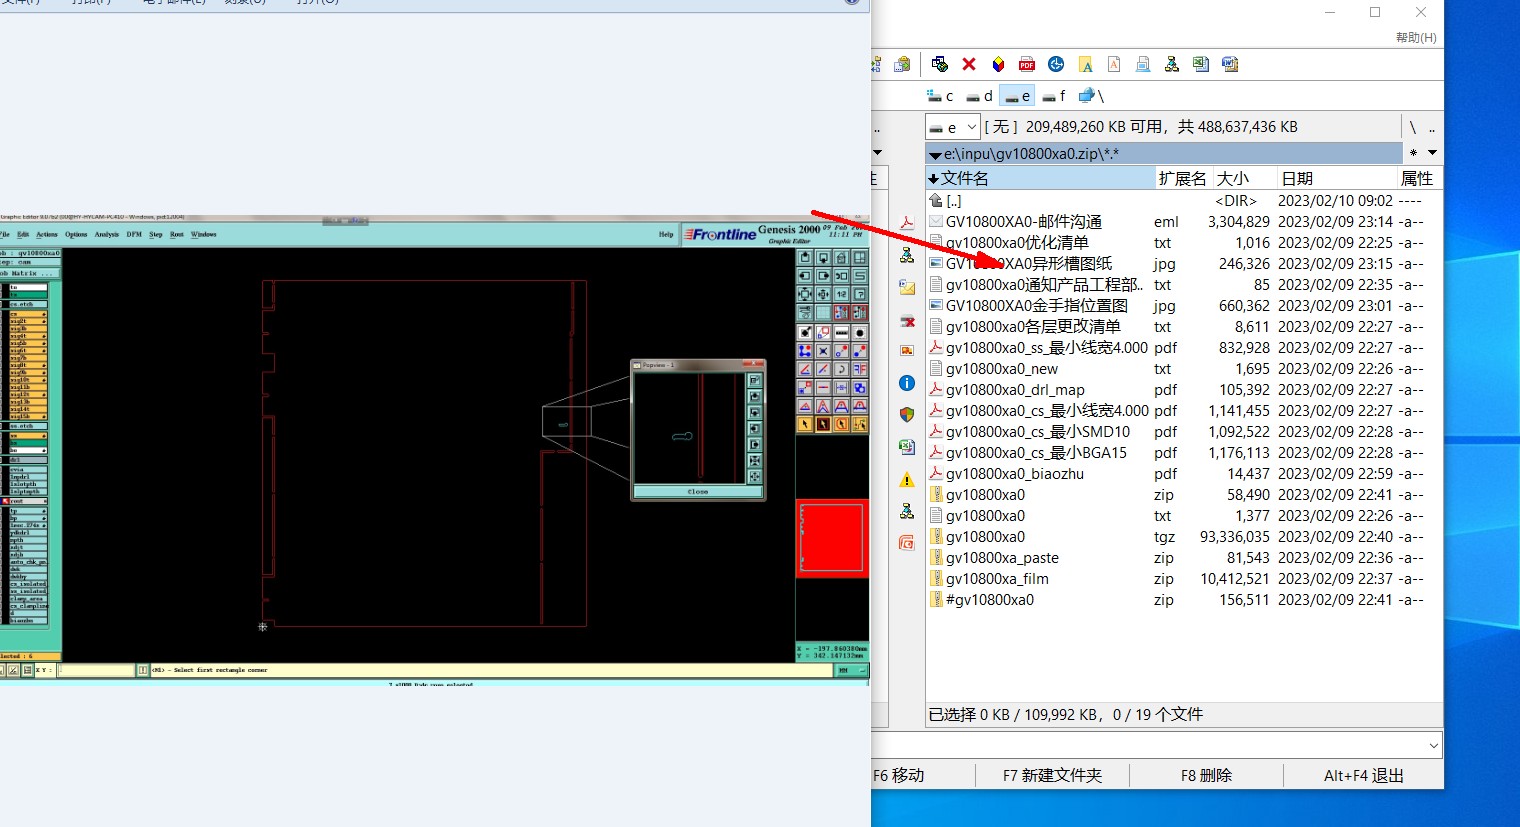The image size is (1520, 827).
Task: Click the red board overview thumbnail
Action: [x=831, y=538]
